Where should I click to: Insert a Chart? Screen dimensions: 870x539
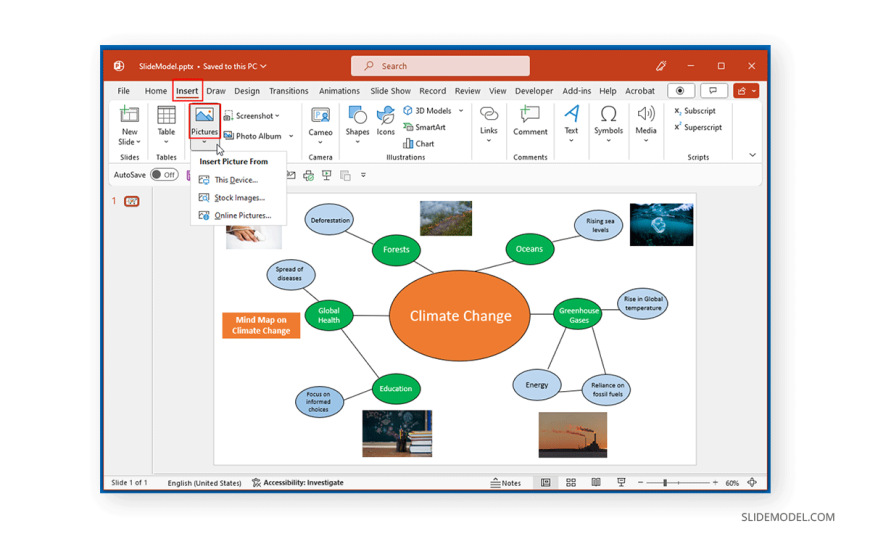[x=418, y=144]
